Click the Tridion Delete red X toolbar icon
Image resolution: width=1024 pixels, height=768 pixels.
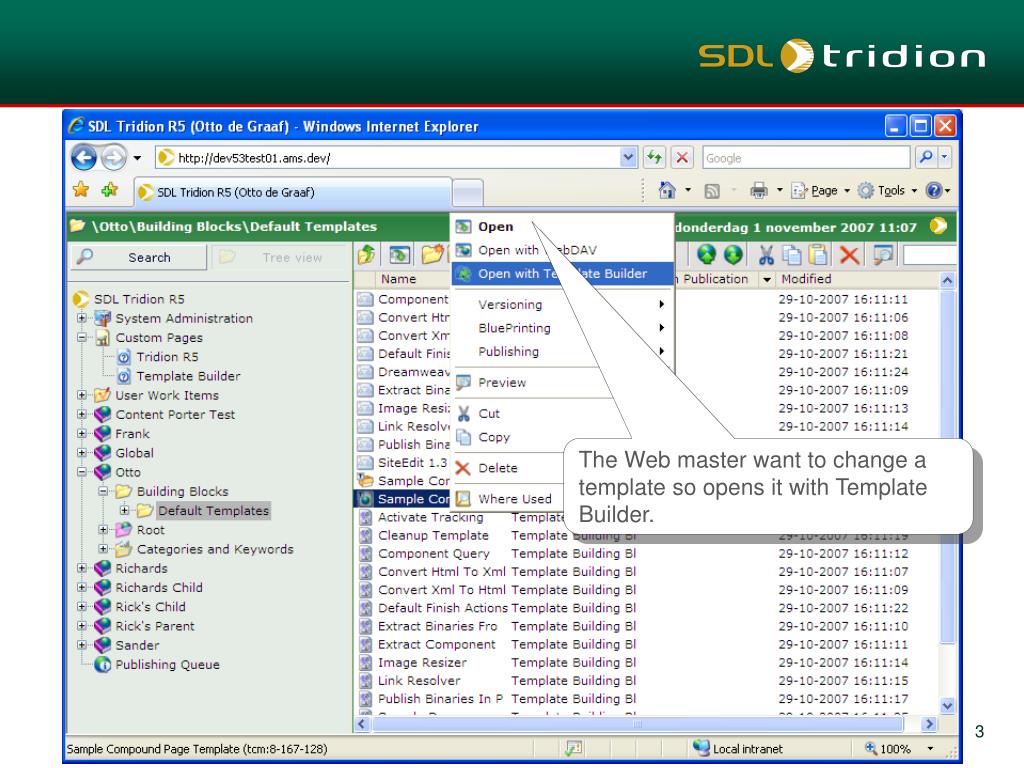[x=849, y=255]
